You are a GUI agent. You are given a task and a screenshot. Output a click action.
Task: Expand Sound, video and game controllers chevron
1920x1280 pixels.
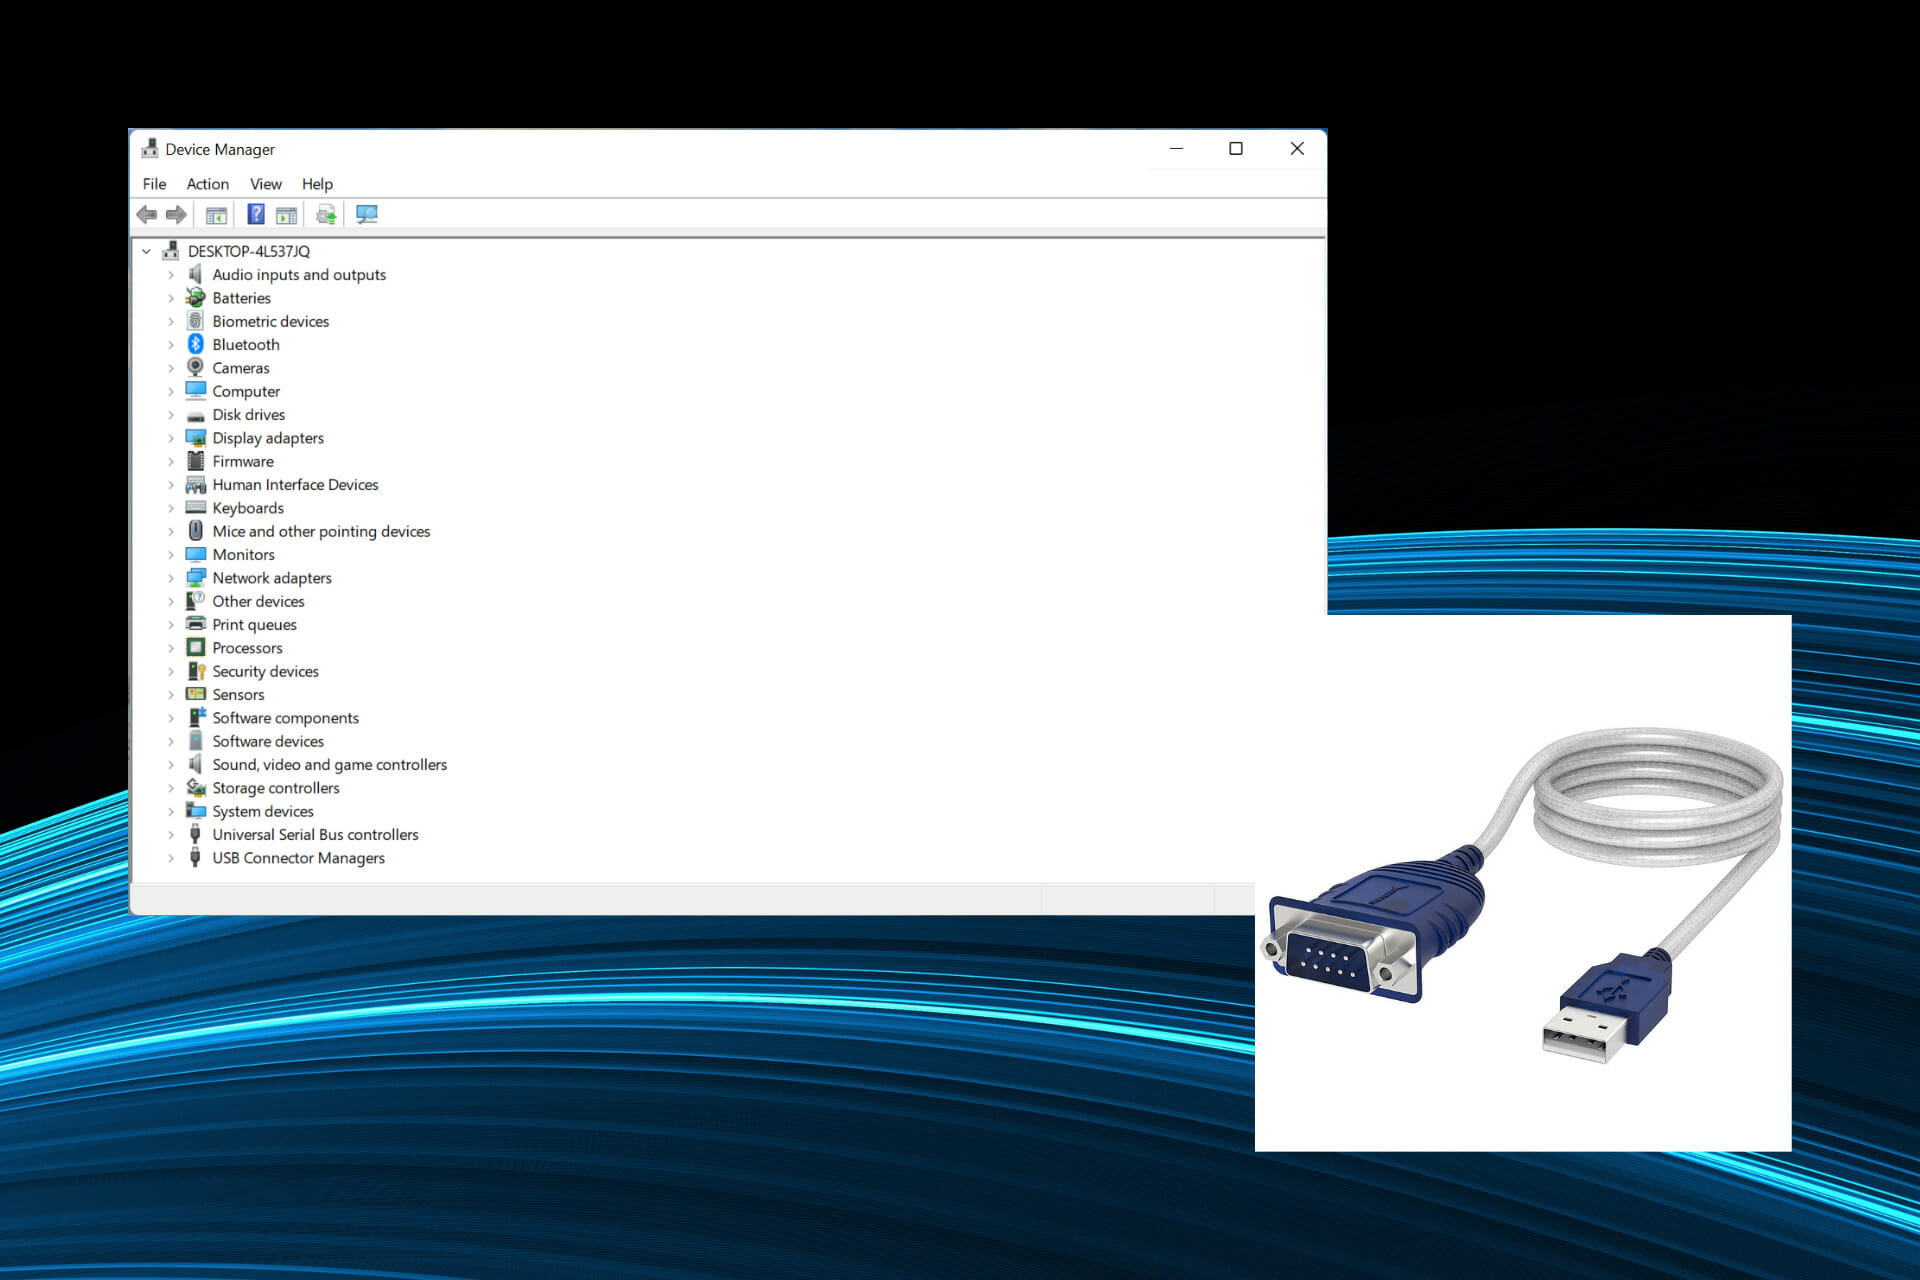pyautogui.click(x=171, y=764)
